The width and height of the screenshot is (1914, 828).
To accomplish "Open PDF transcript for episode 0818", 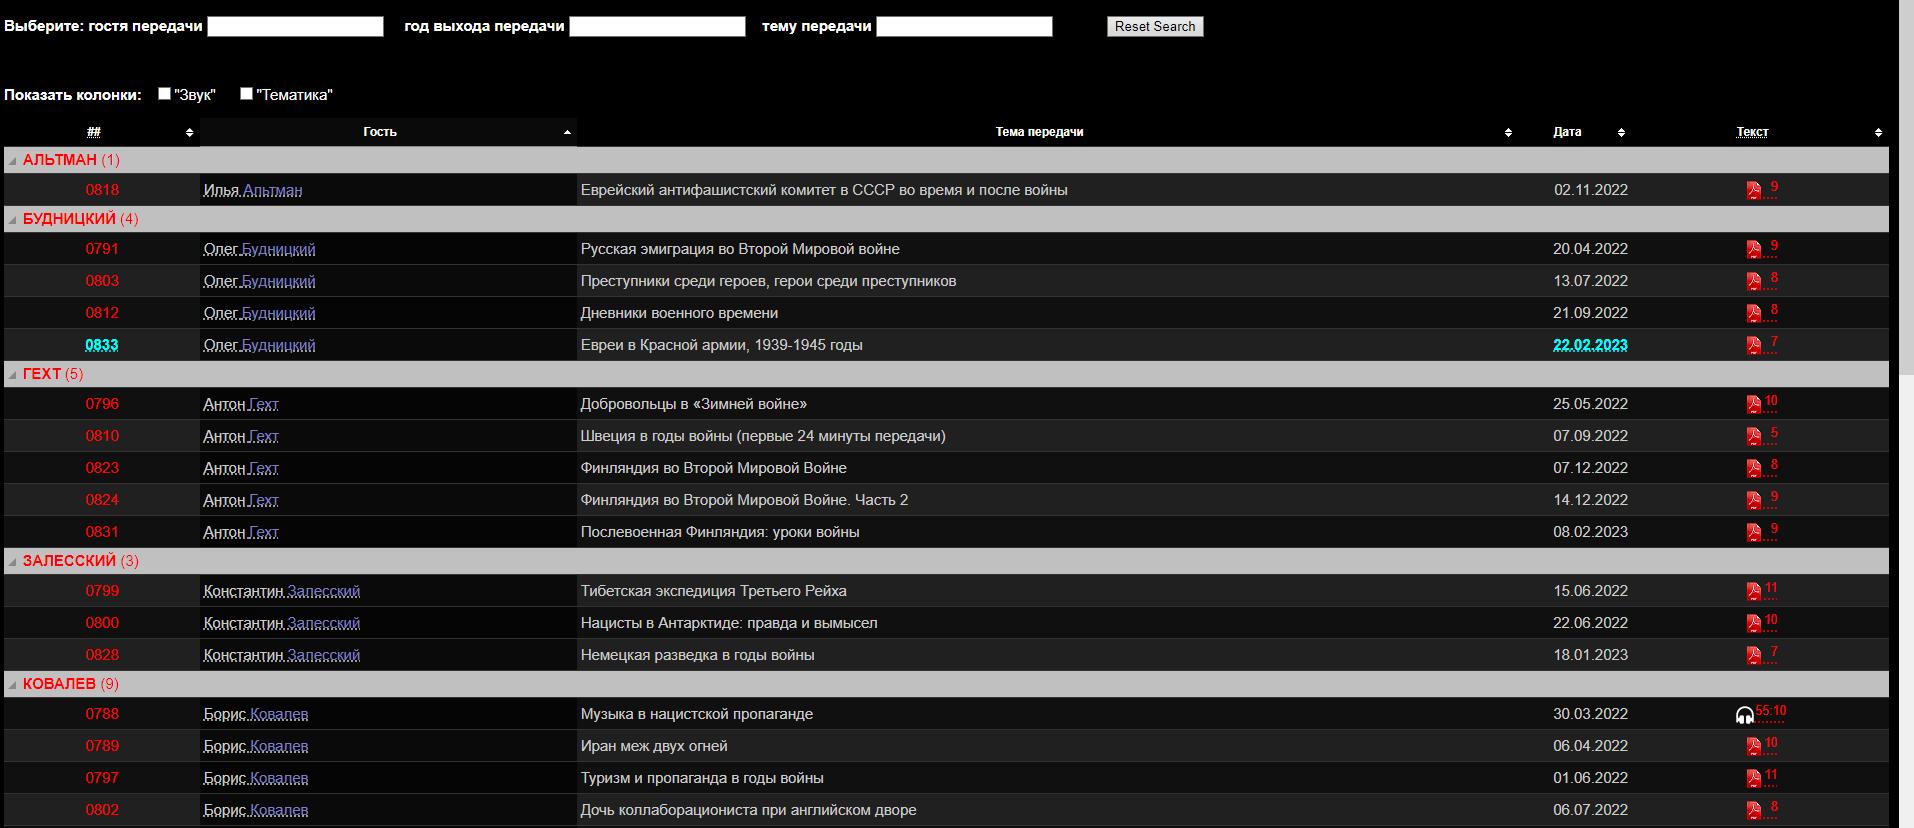I will 1753,190.
